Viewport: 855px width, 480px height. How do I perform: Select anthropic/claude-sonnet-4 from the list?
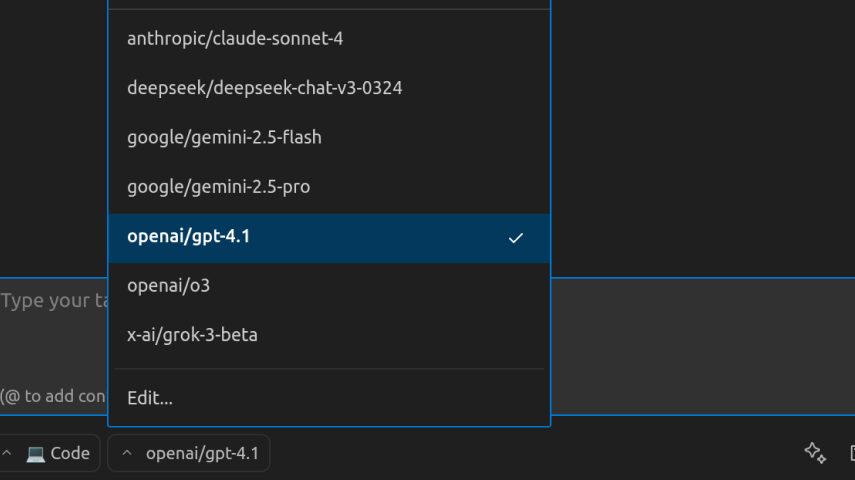329,39
